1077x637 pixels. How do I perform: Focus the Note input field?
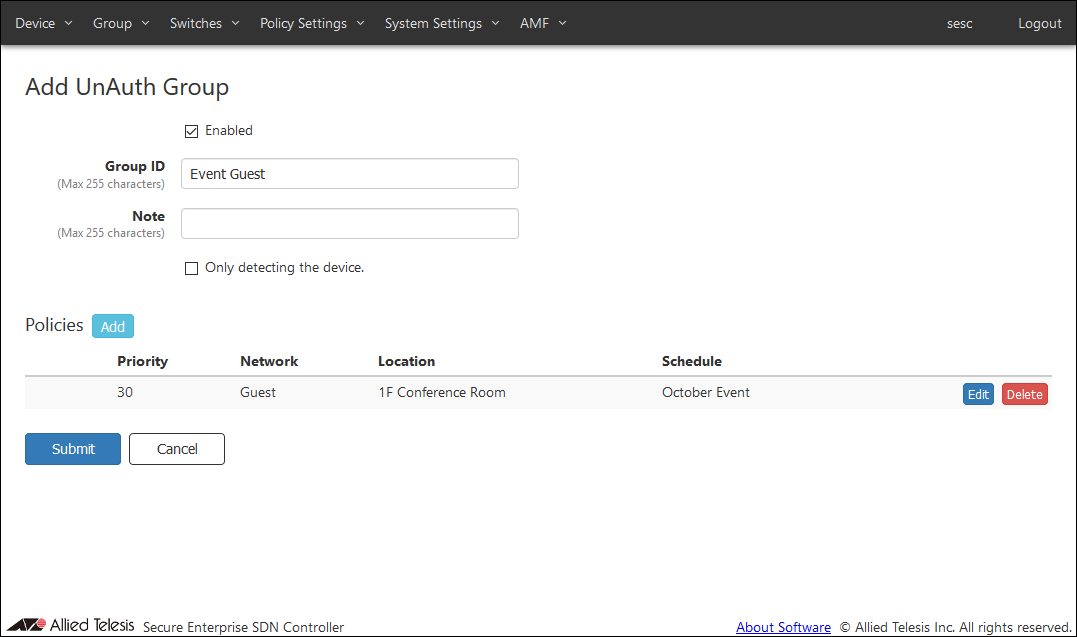tap(350, 224)
